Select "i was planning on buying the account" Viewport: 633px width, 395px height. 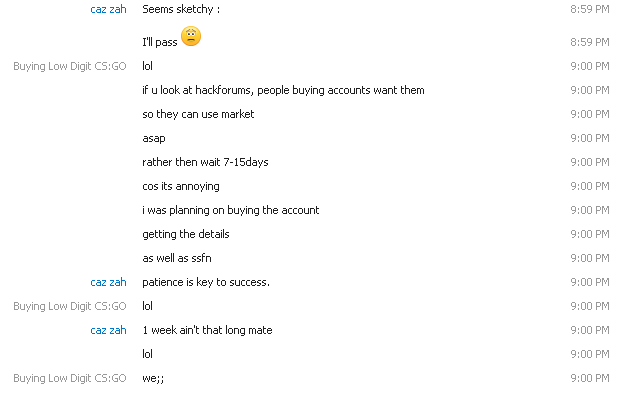coord(231,210)
